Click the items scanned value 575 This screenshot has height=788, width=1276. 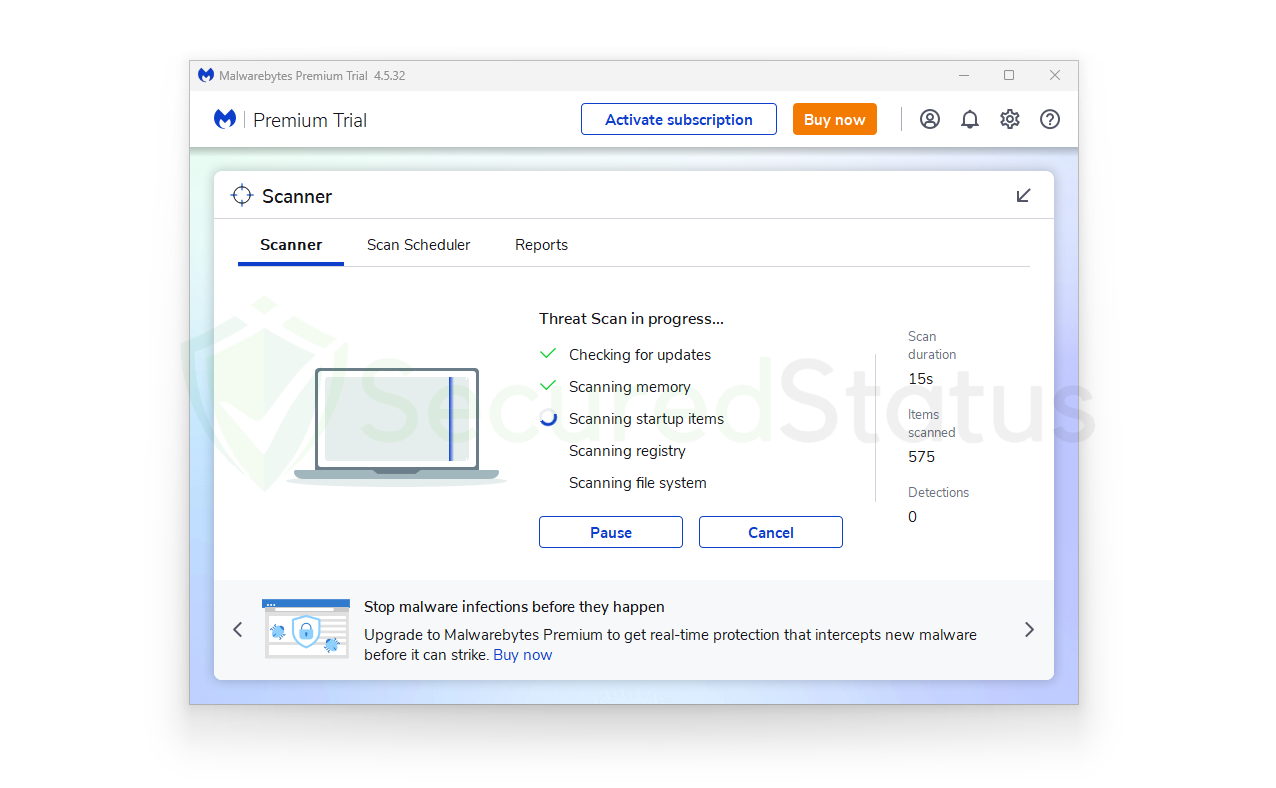pyautogui.click(x=922, y=457)
